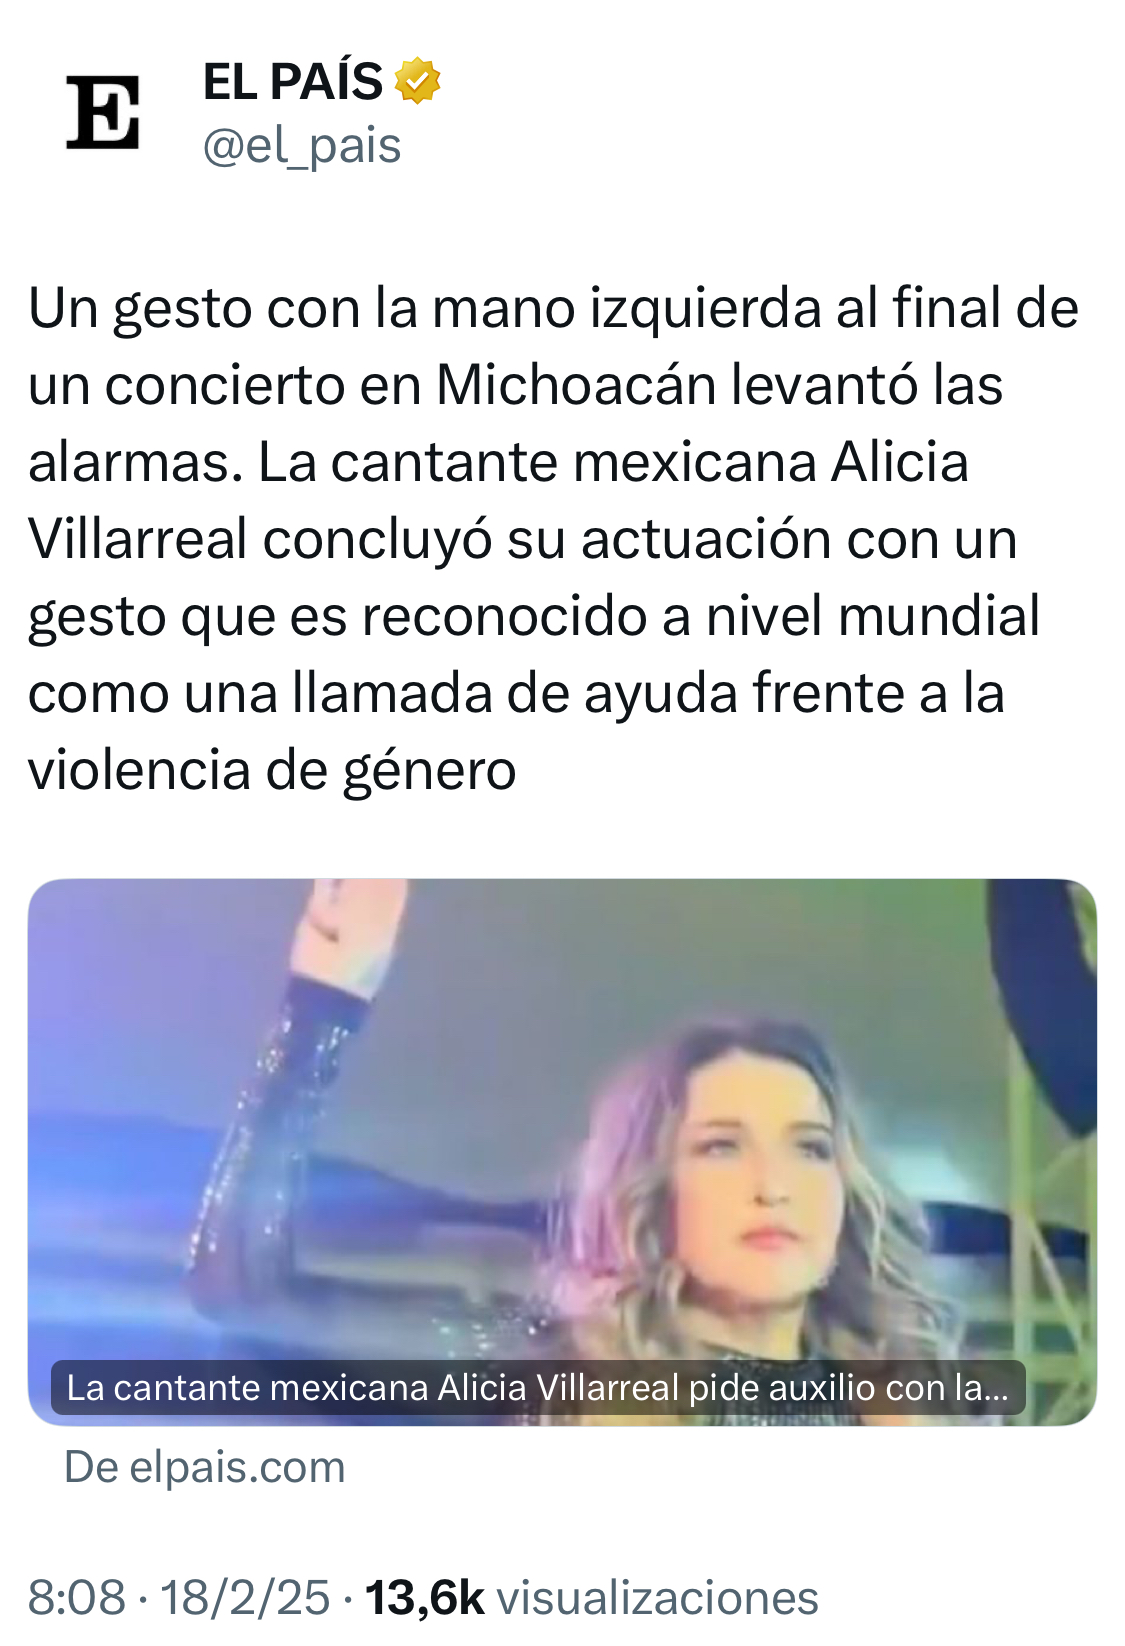Open the EL PAÍS display name
Viewport: 1125px width, 1646px height.
pyautogui.click(x=293, y=81)
